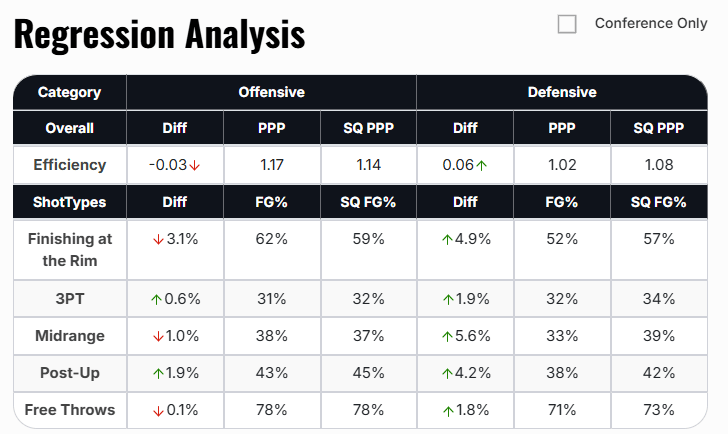728x434 pixels.
Task: Click red down arrow for offensive Efficiency
Action: click(x=195, y=166)
